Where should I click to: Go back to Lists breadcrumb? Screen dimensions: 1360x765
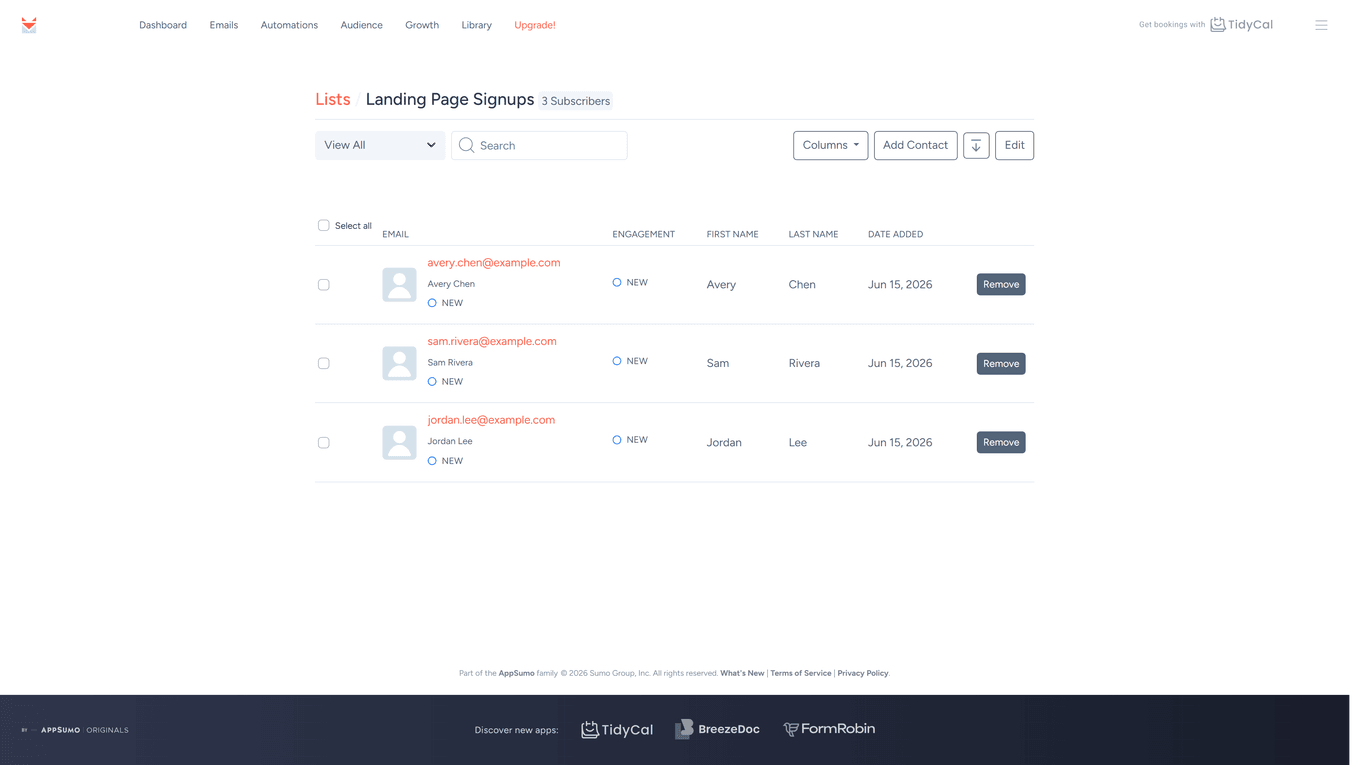333,99
